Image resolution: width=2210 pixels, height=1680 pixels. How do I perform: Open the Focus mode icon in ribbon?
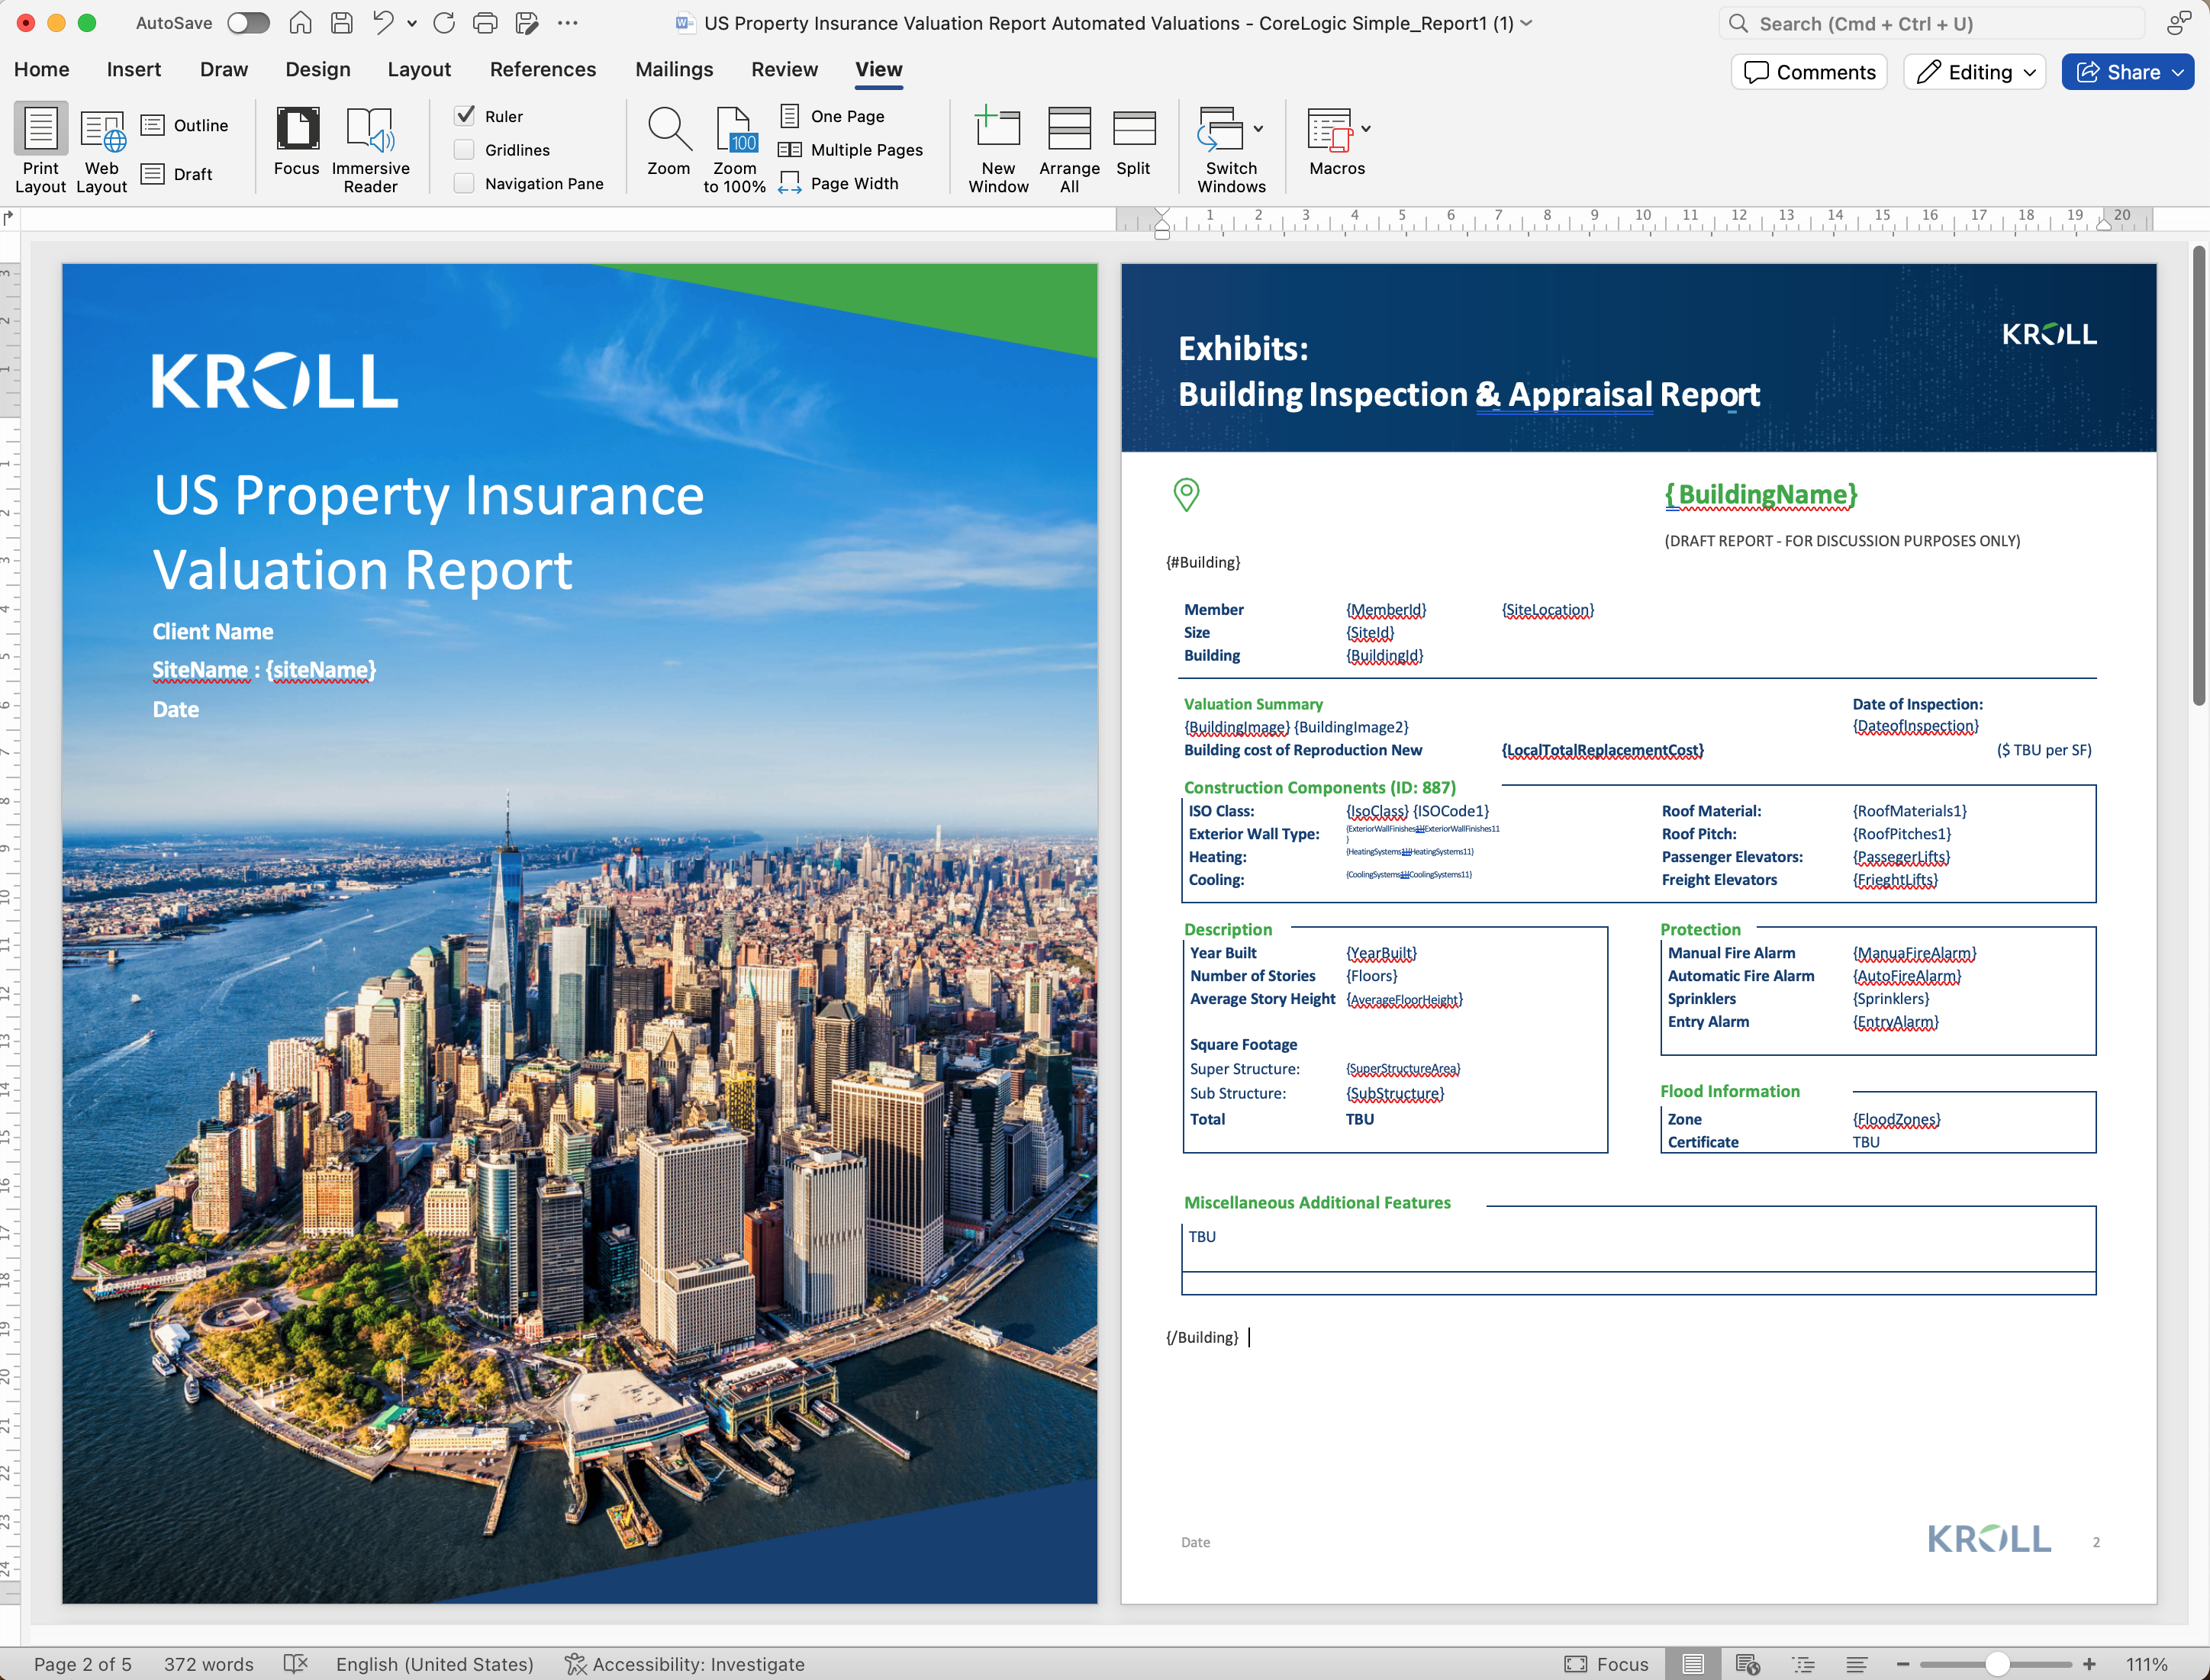[297, 130]
